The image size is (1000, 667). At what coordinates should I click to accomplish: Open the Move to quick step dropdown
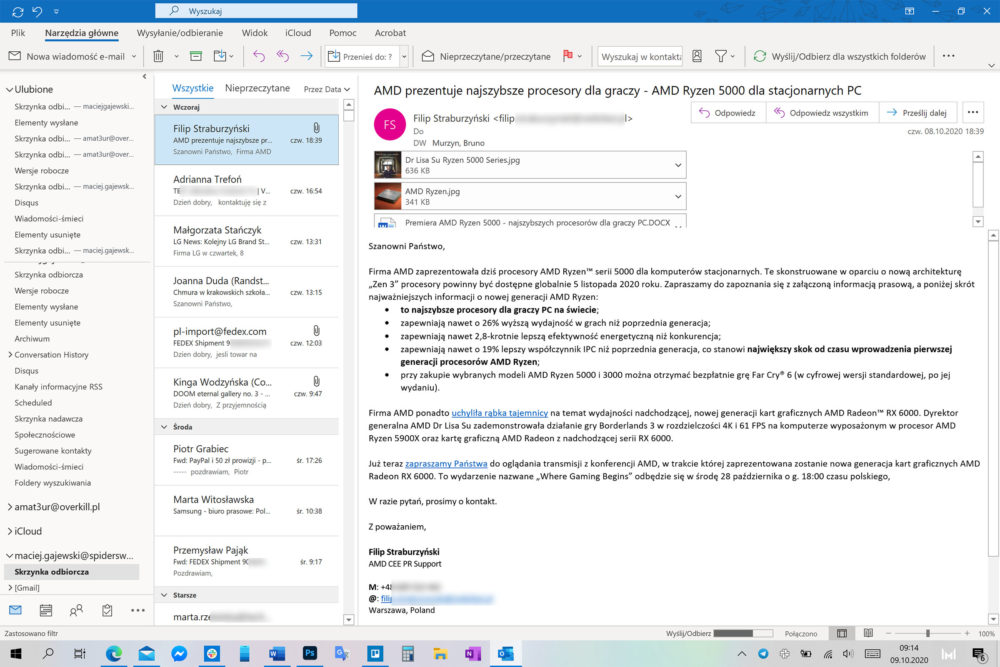click(404, 56)
